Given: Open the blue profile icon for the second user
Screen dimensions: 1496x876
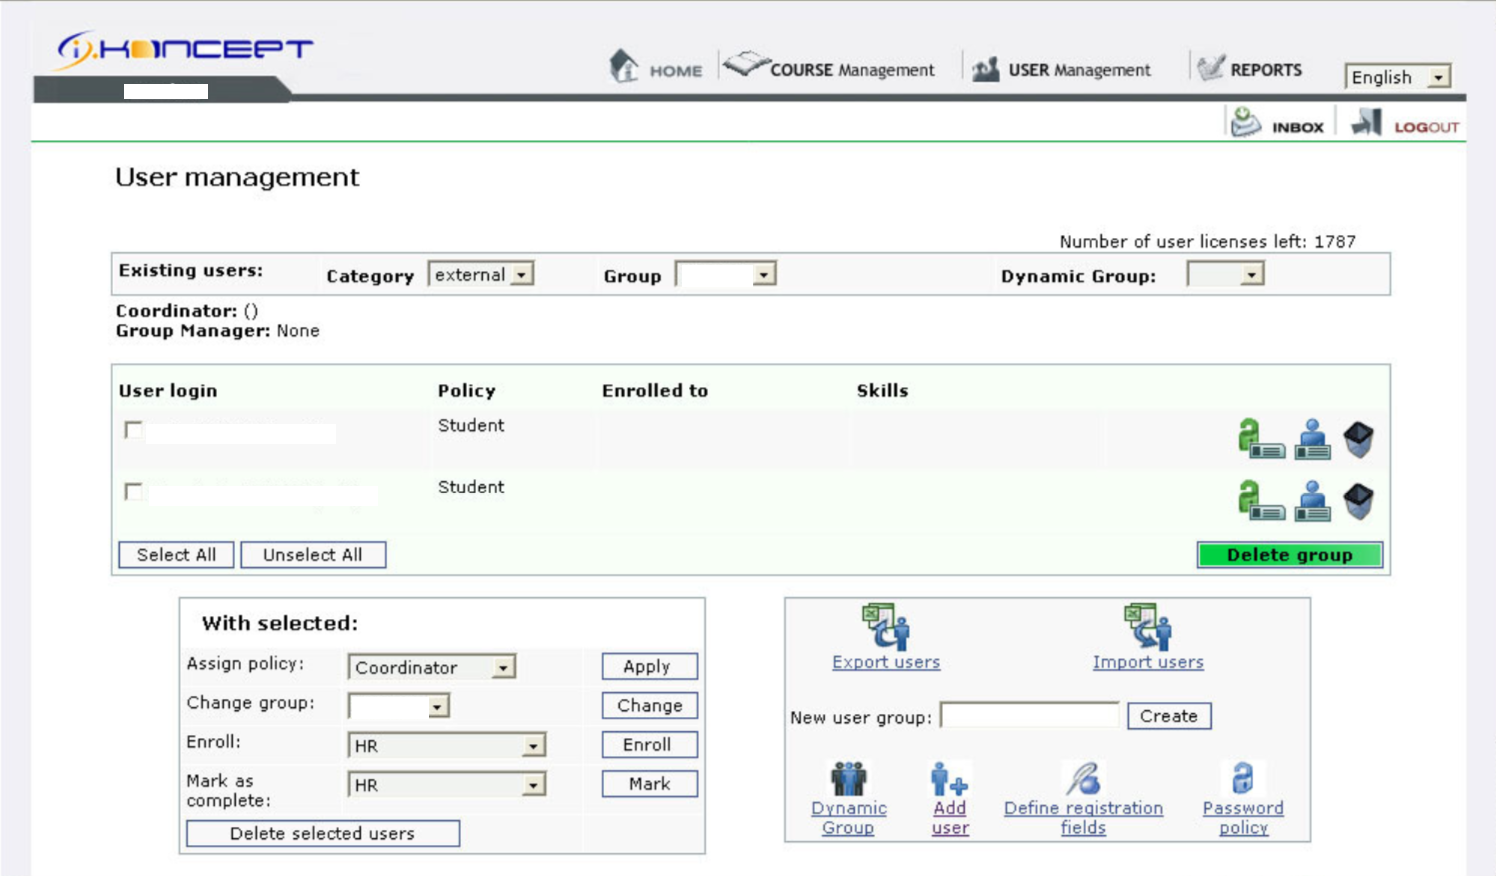Looking at the screenshot, I should click(x=1312, y=501).
